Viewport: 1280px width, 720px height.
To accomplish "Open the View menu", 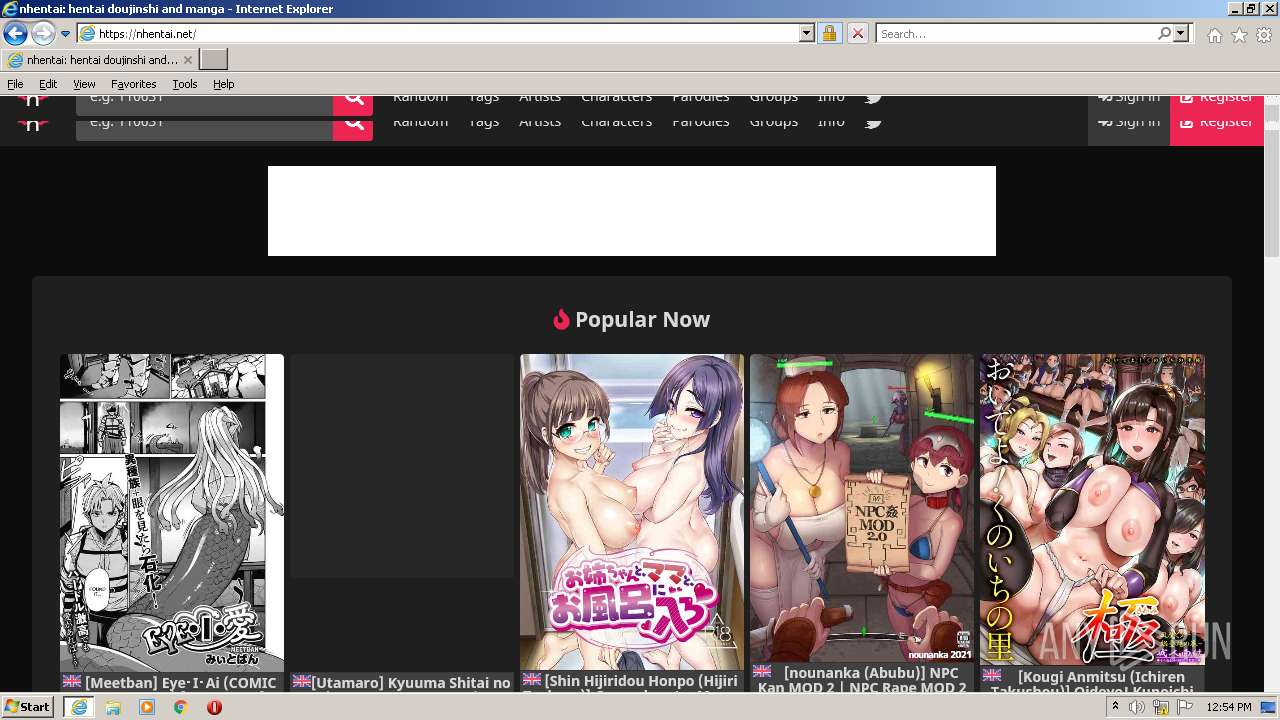I will coord(84,84).
